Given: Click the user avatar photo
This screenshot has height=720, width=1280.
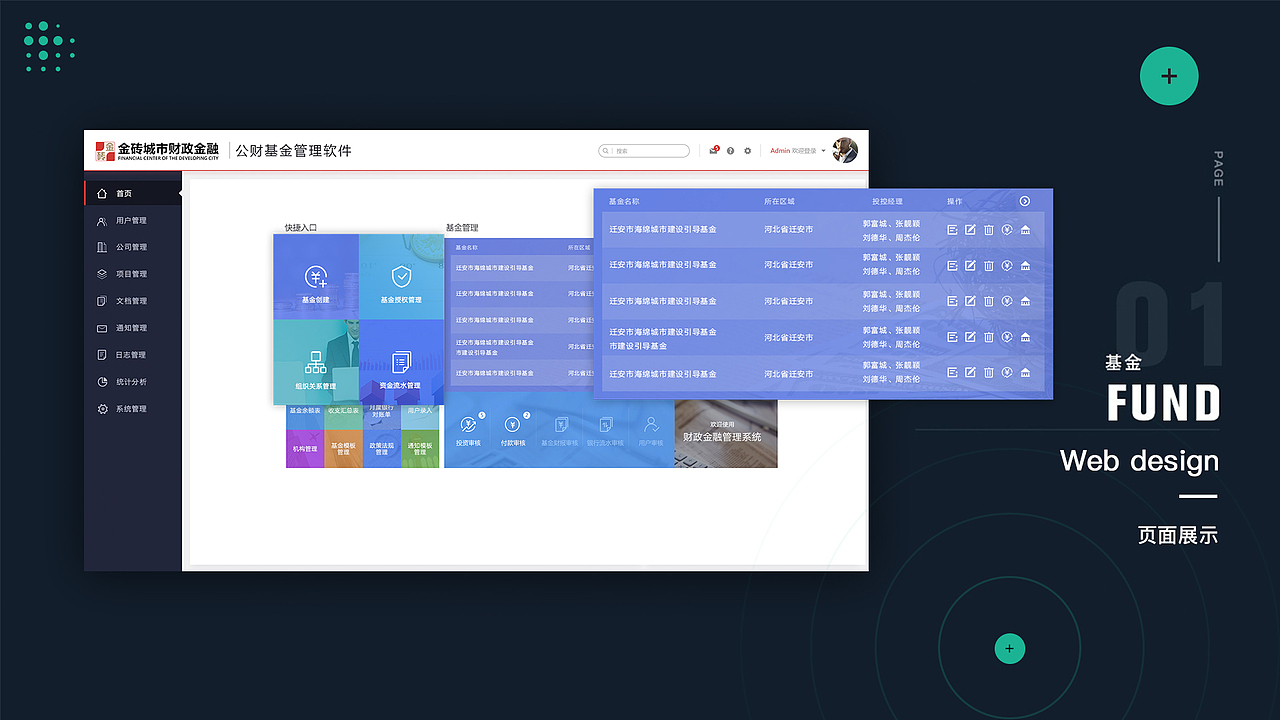Looking at the screenshot, I should (845, 150).
